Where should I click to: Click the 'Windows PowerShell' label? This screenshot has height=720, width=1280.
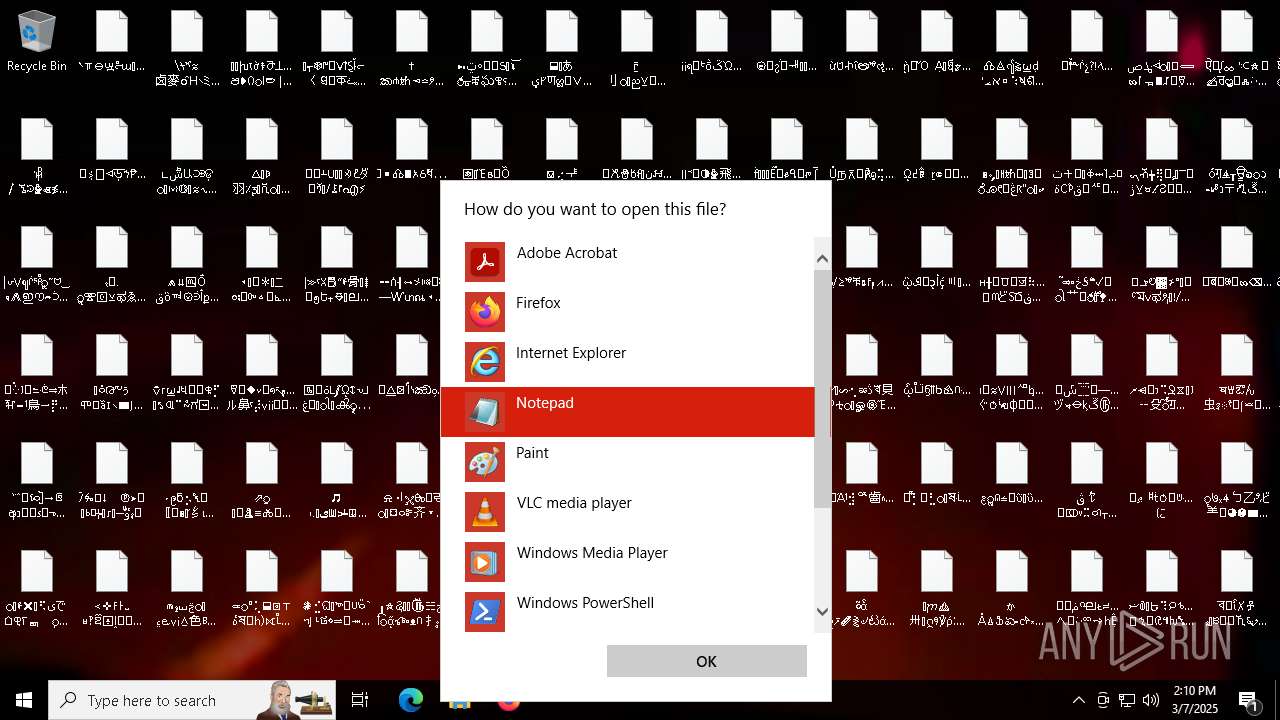(x=585, y=603)
